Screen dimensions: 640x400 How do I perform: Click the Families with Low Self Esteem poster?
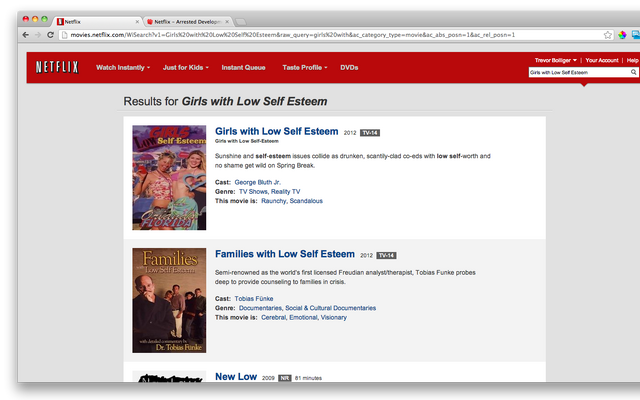(169, 300)
